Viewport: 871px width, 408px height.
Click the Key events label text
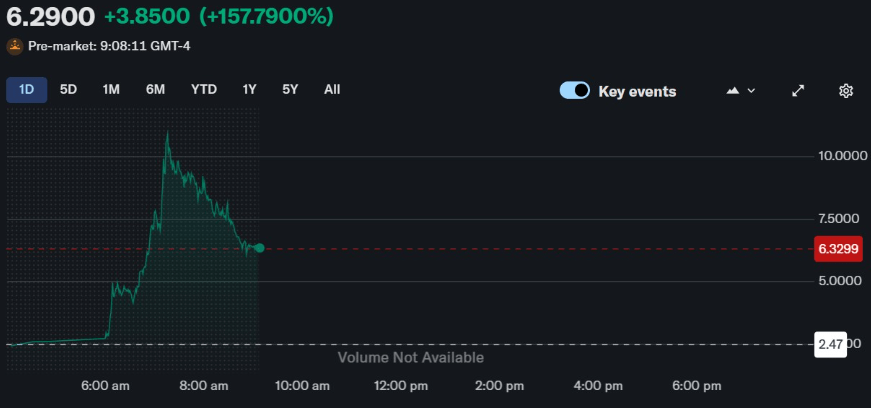637,91
